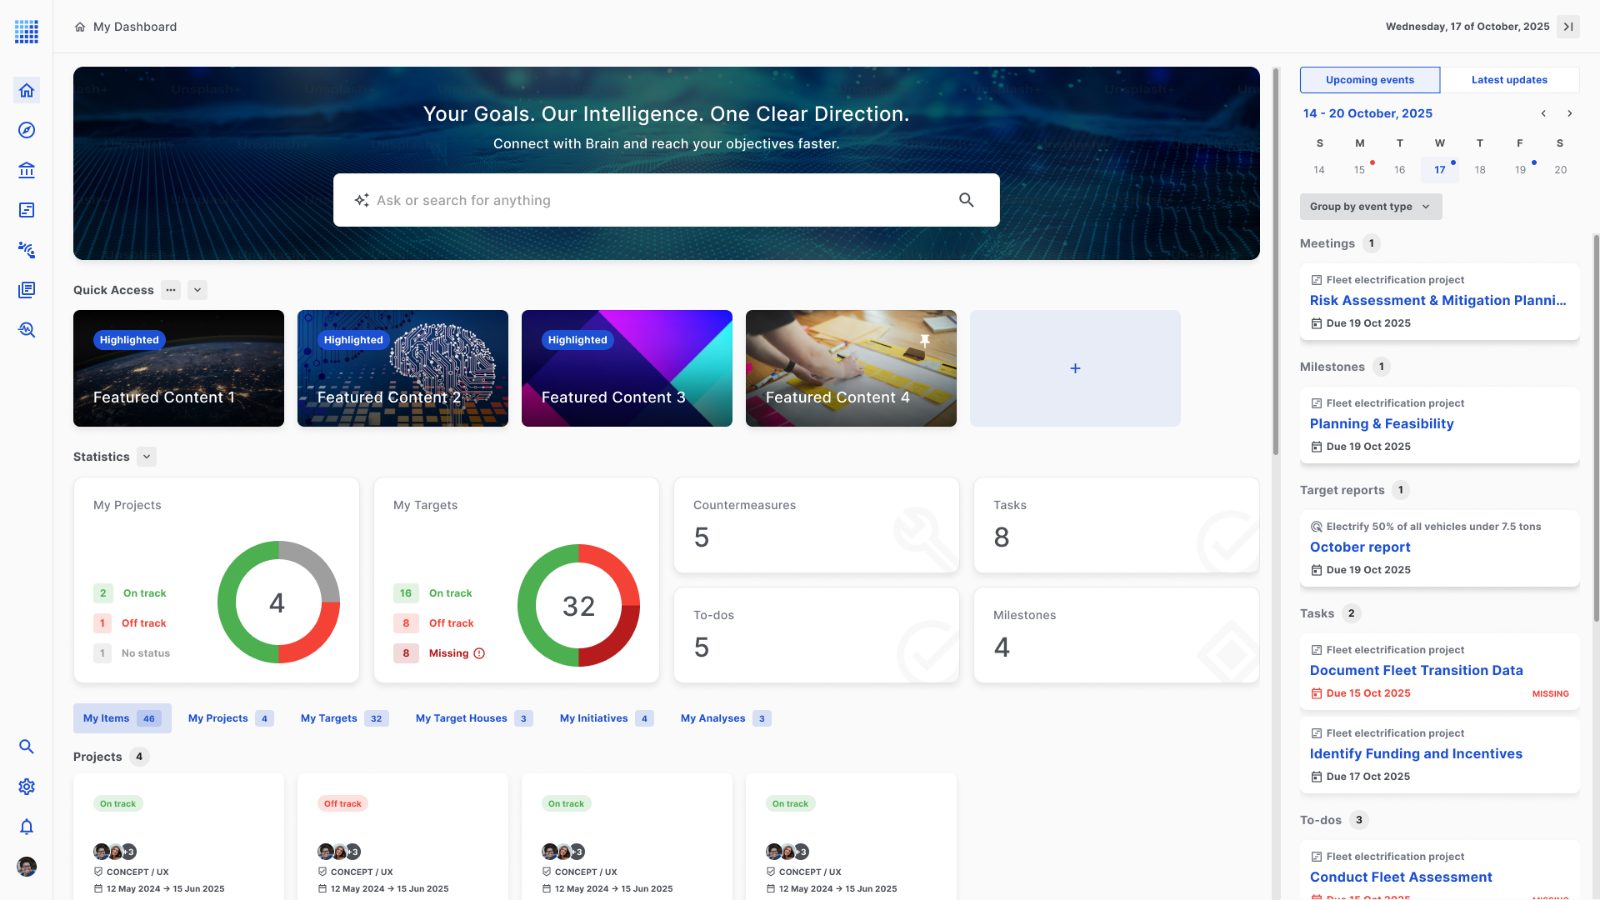The image size is (1600, 900).
Task: Open the Off track project card
Action: pyautogui.click(x=402, y=836)
